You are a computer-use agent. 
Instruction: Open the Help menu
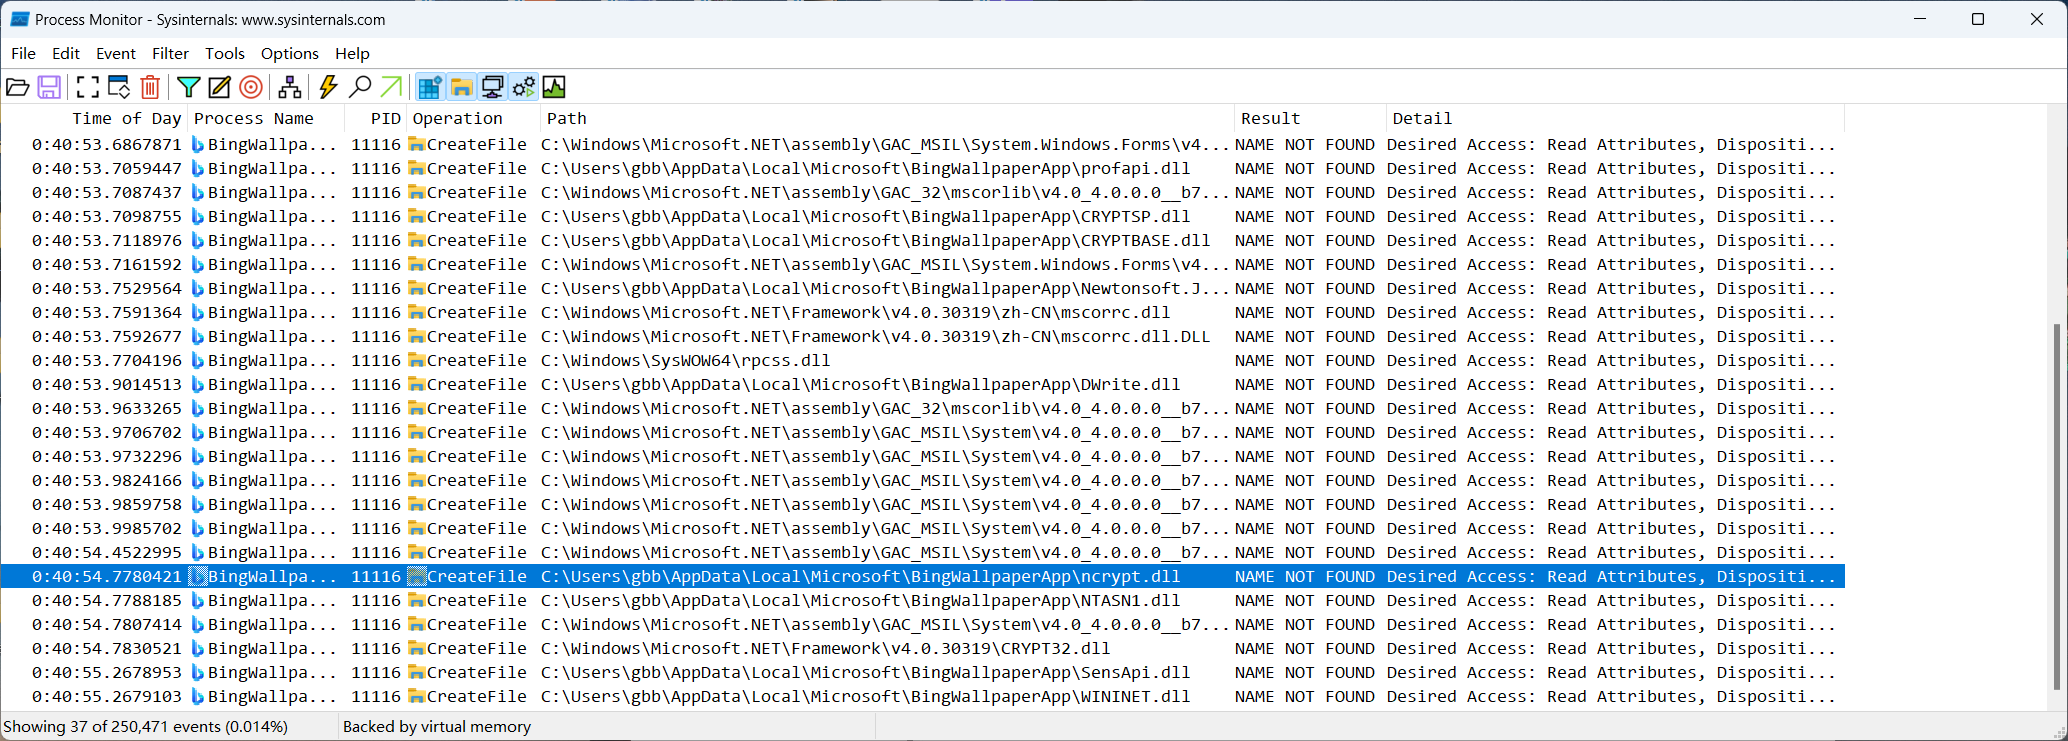click(x=352, y=53)
